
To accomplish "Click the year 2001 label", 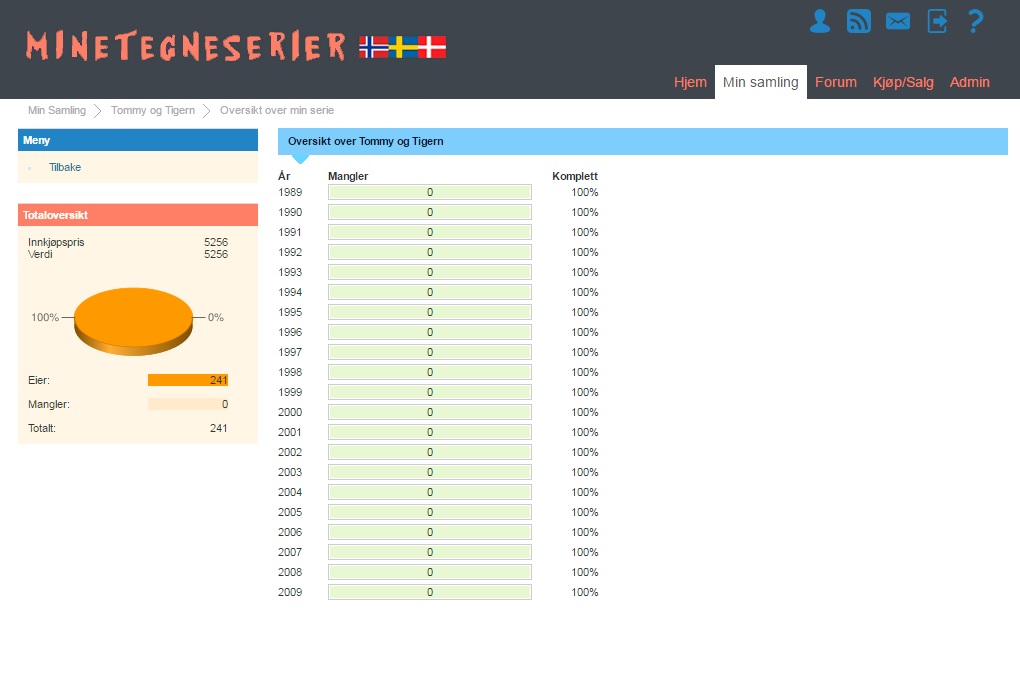I will (290, 432).
